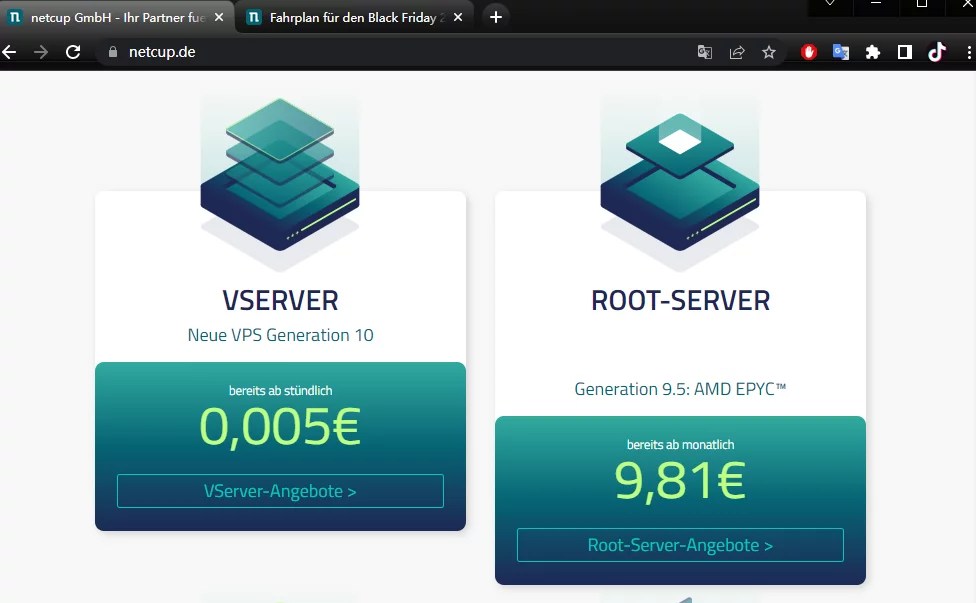Bookmark this page with the star

click(x=769, y=52)
